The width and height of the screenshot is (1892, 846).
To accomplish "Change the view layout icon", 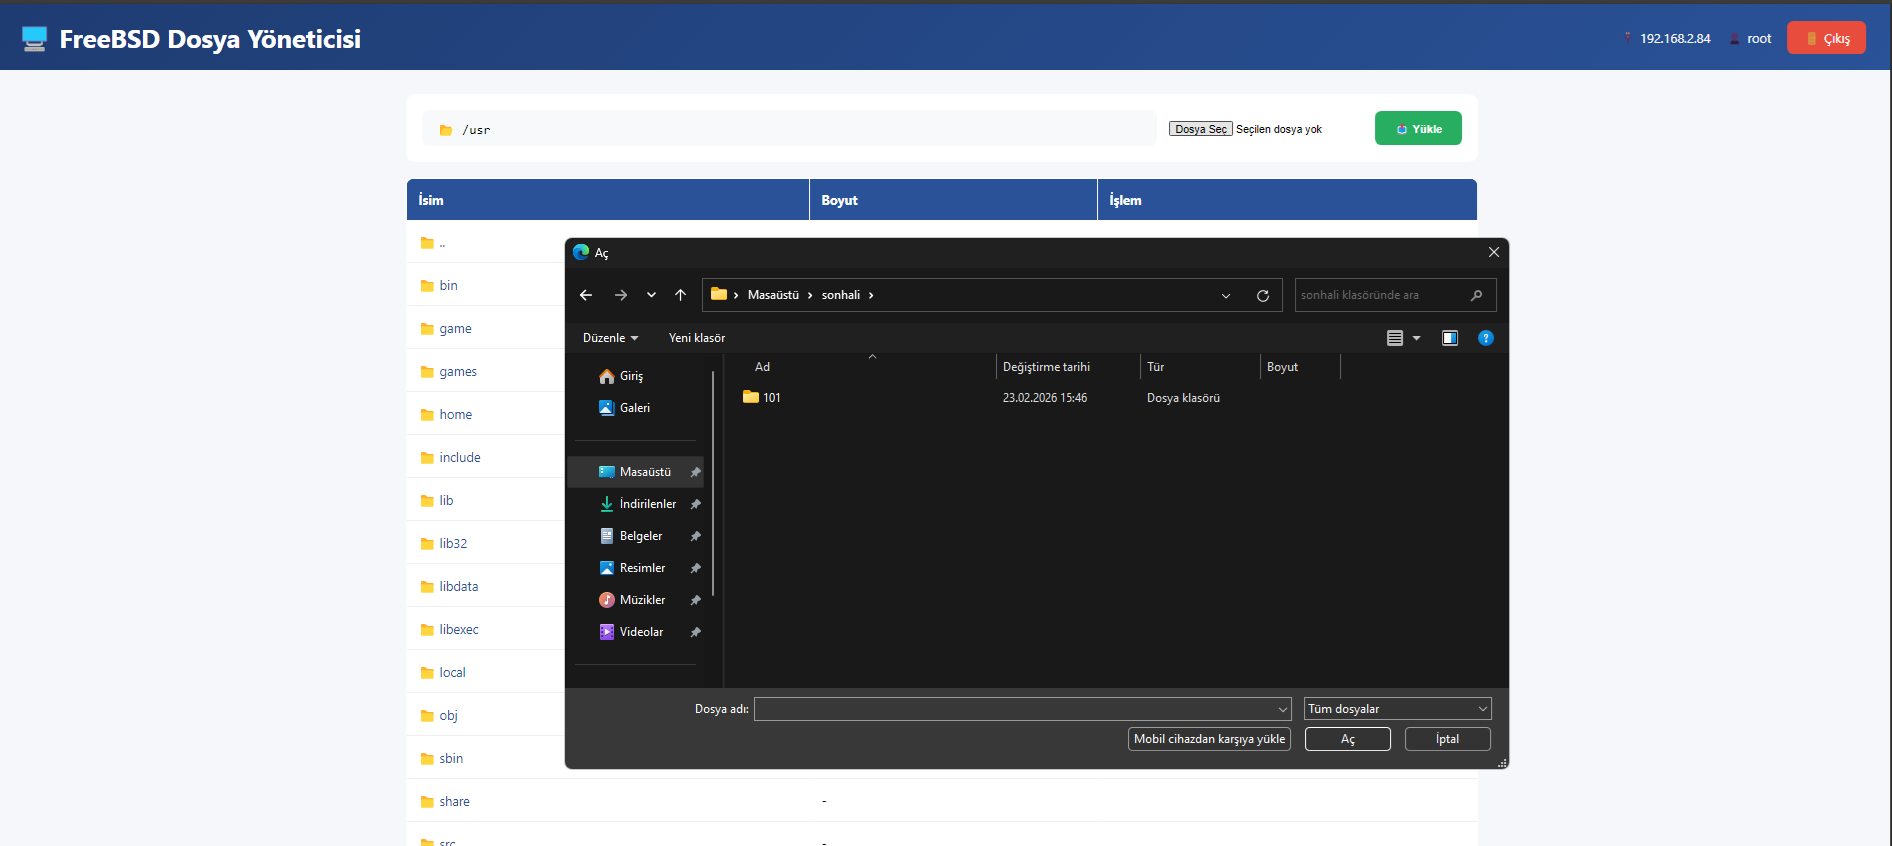I will 1395,338.
